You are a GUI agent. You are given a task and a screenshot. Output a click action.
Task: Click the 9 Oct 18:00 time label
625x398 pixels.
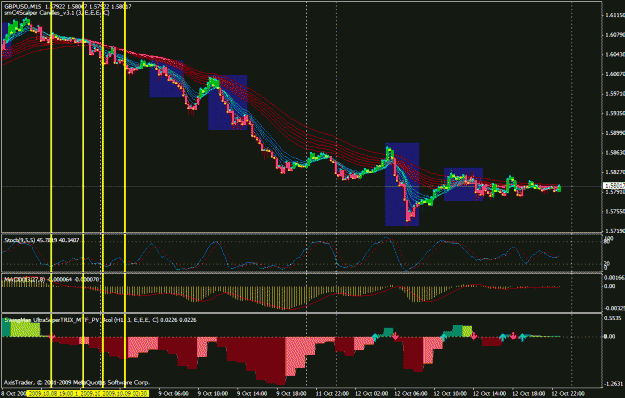[291, 394]
